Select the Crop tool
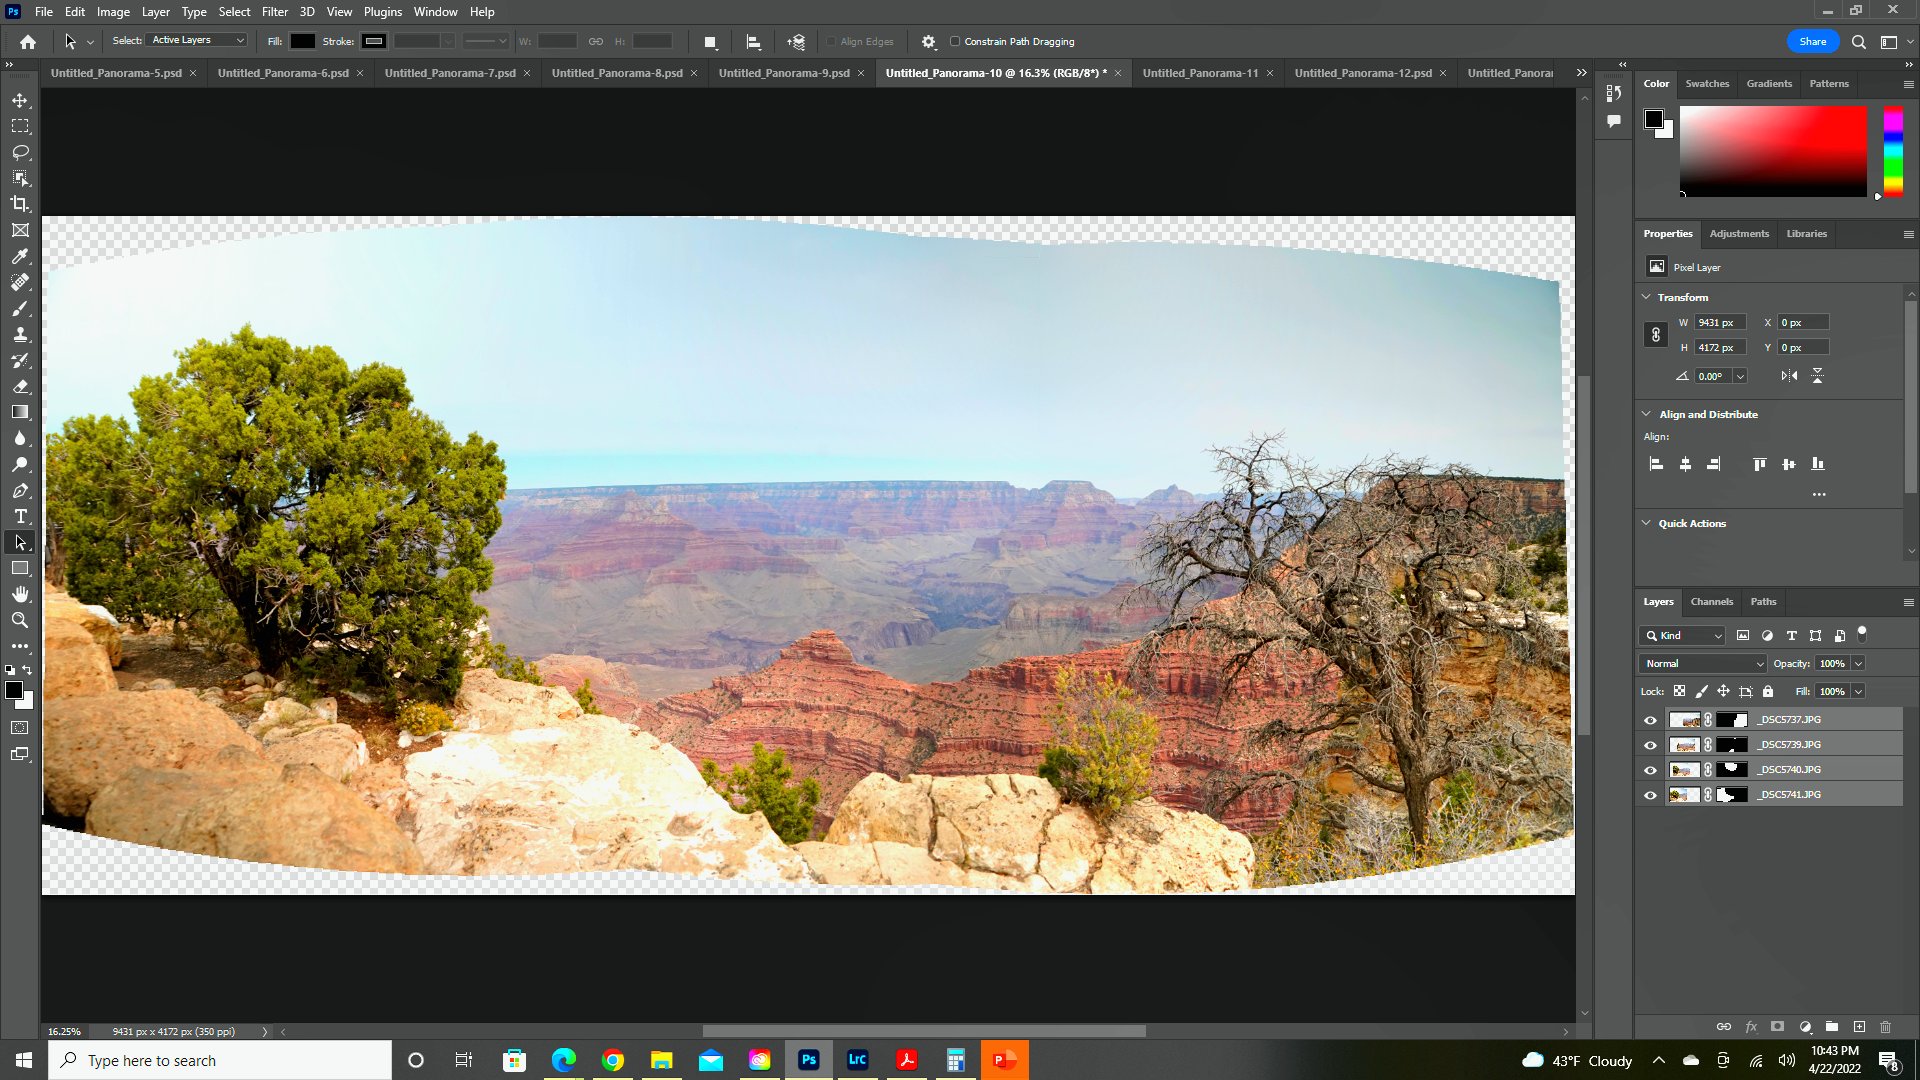Screen dimensions: 1920x1080 pyautogui.click(x=20, y=204)
